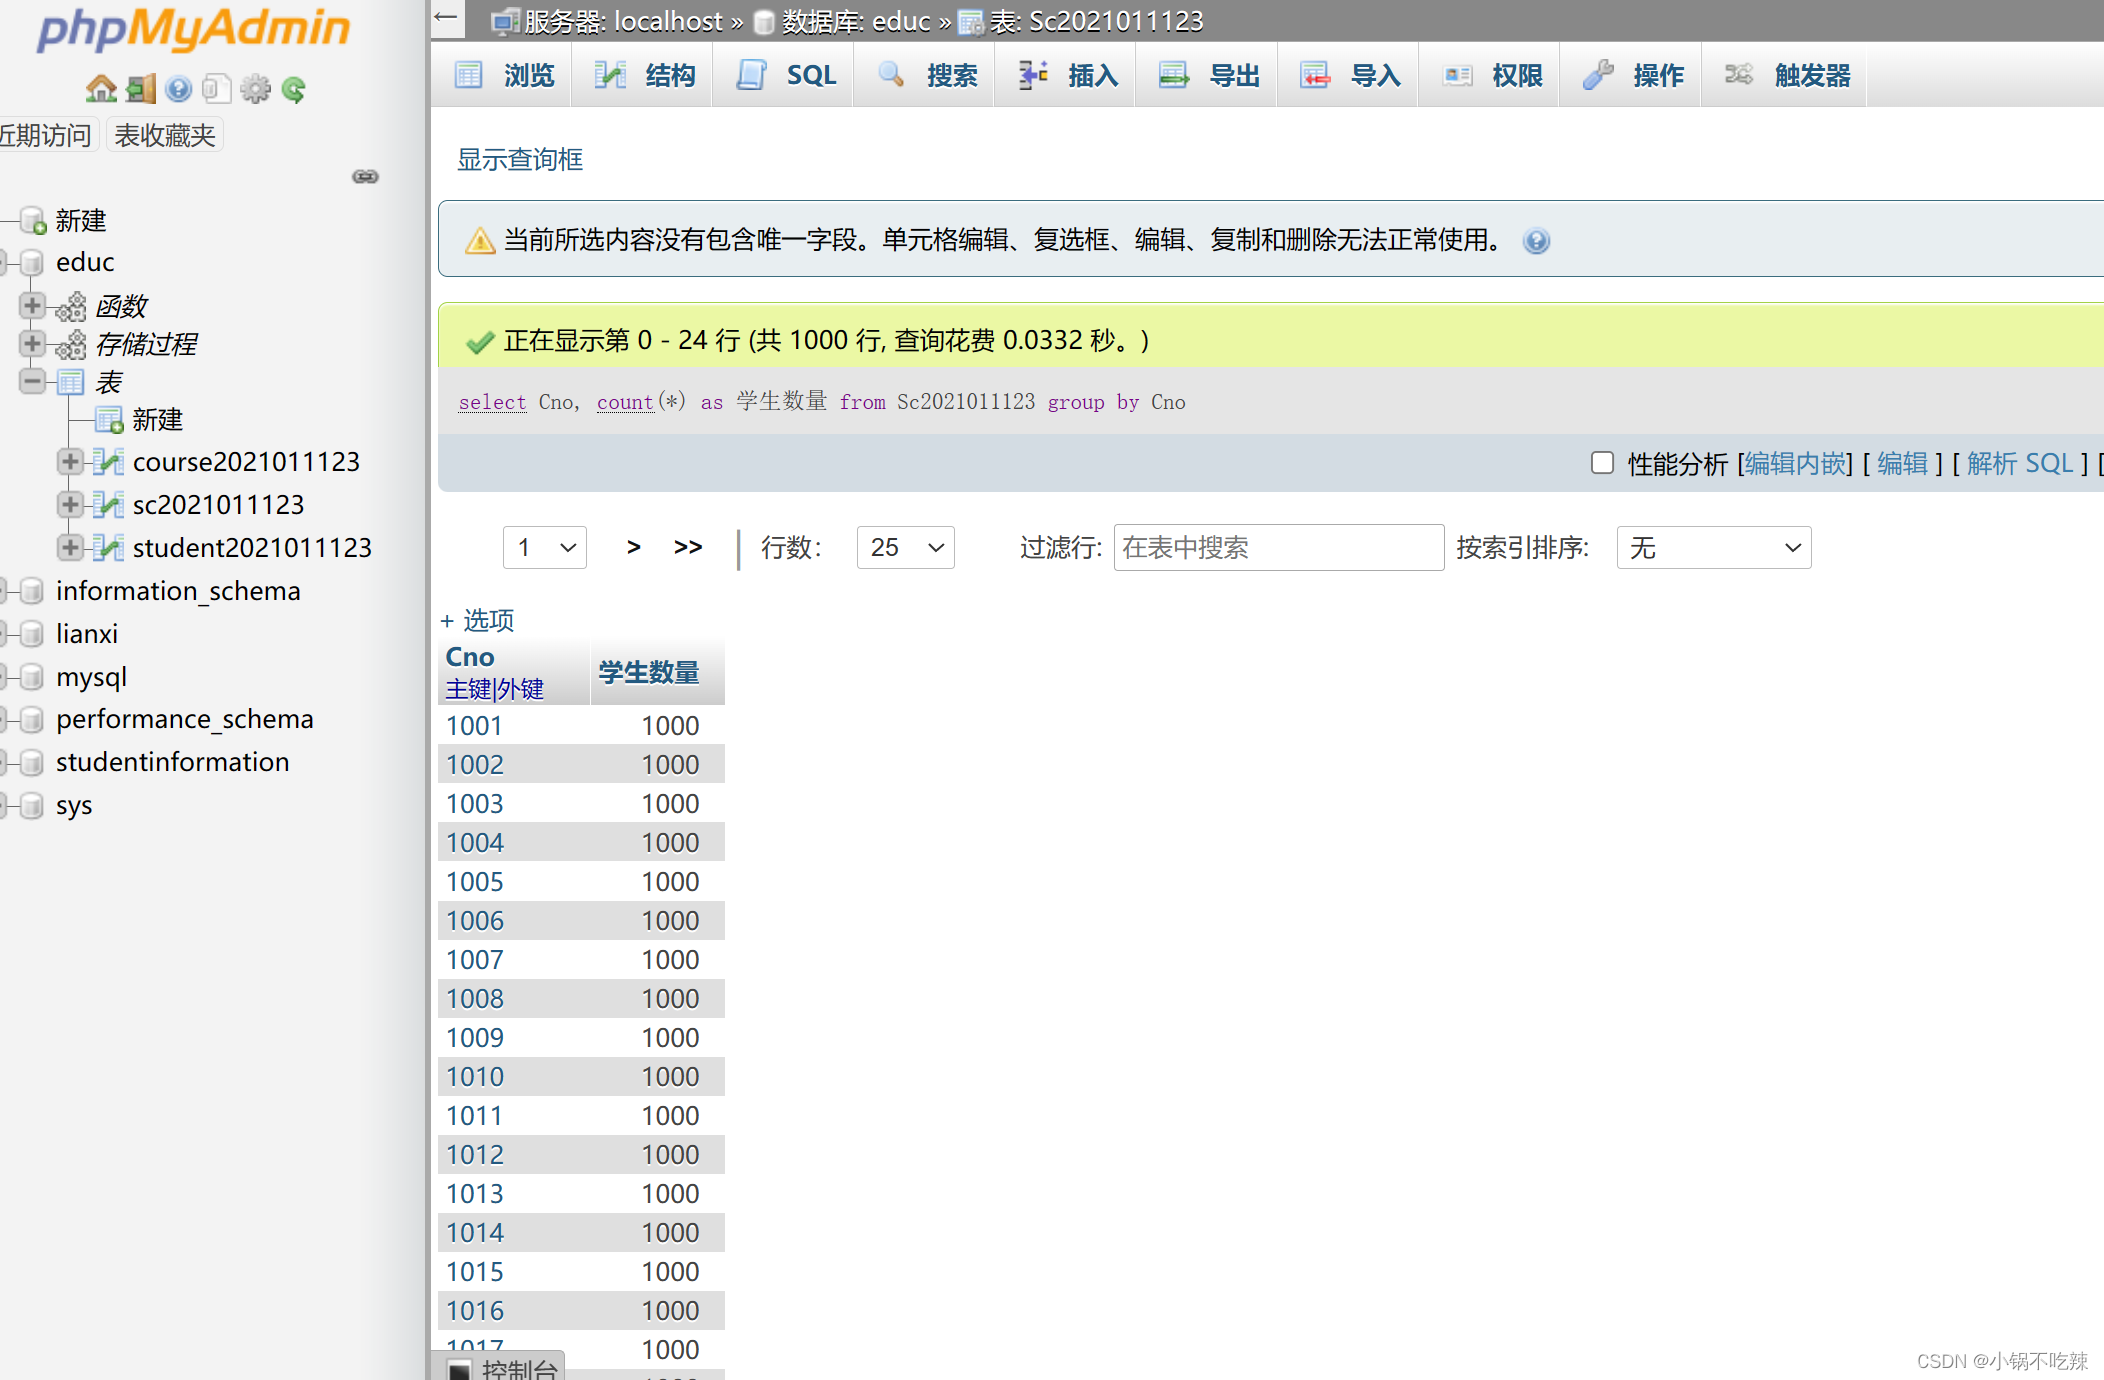Open the sort by index dropdown
The height and width of the screenshot is (1380, 2104).
[x=1713, y=547]
